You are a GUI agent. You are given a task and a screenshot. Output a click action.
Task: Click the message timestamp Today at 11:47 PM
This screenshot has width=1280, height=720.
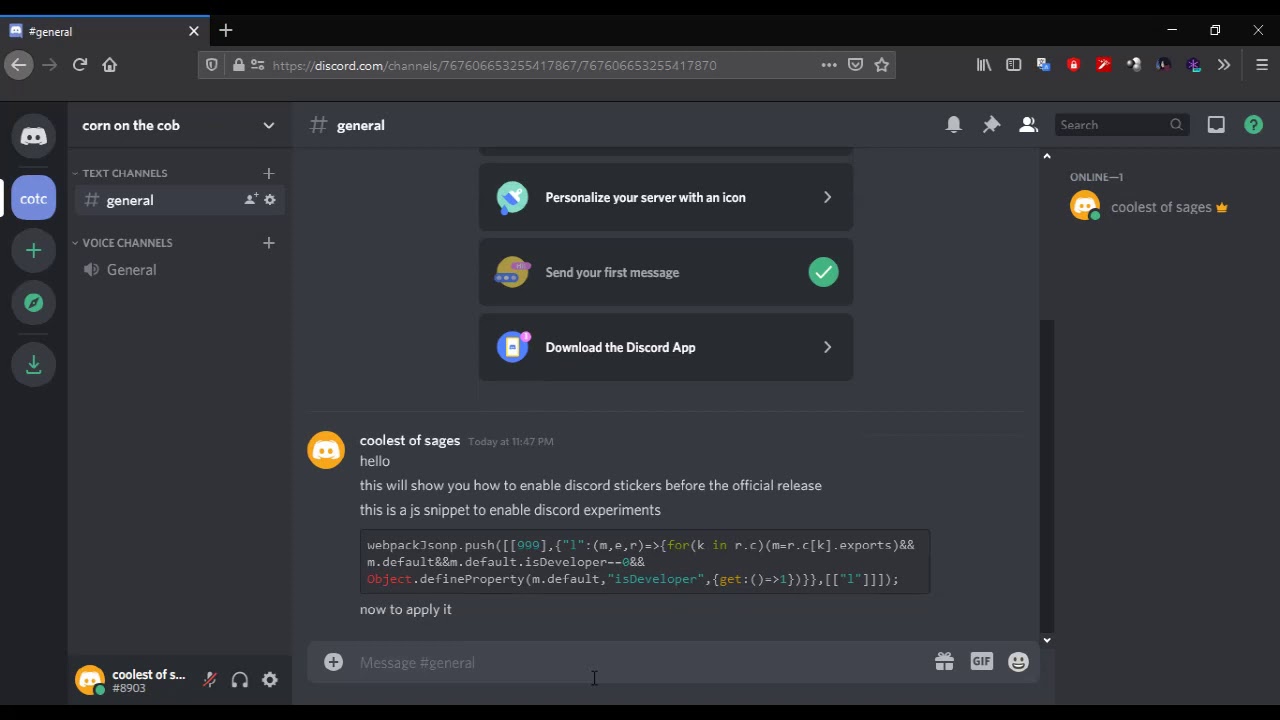511,442
